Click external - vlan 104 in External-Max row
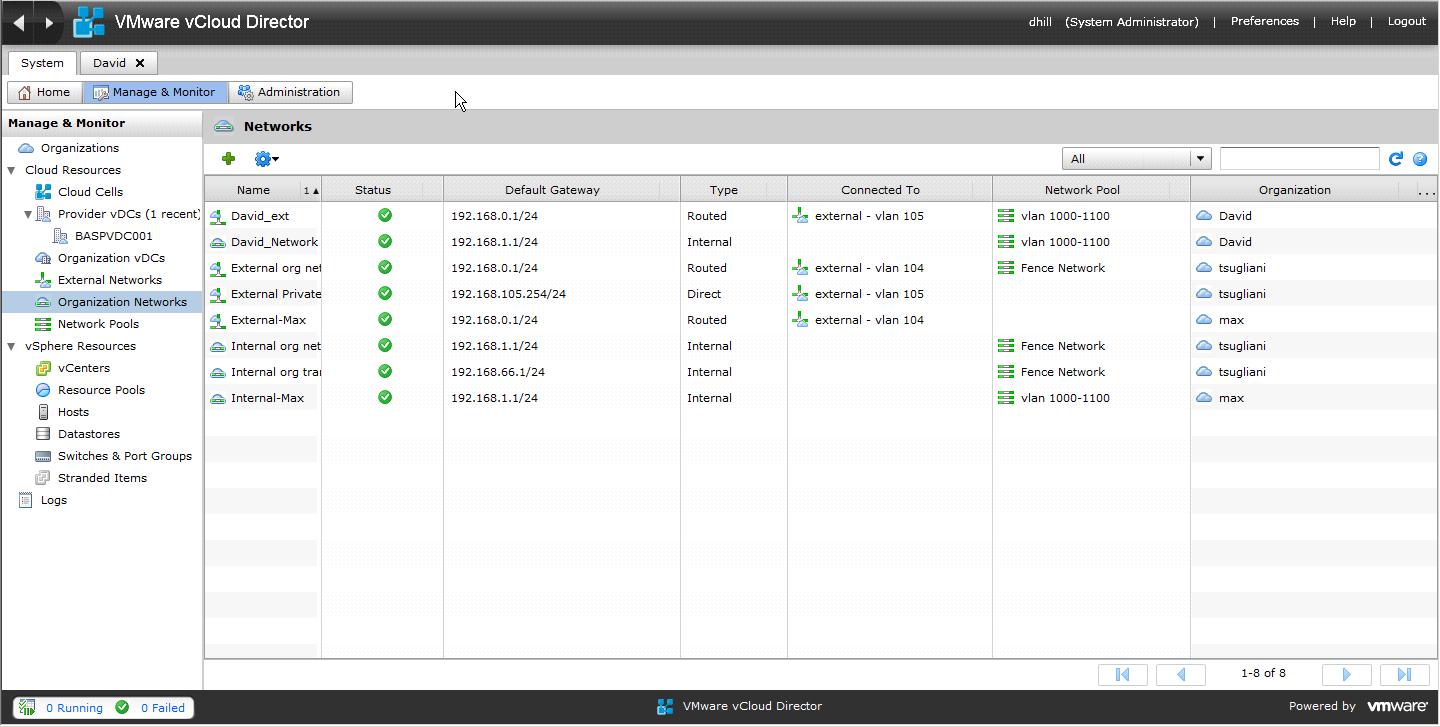This screenshot has height=727, width=1440. coord(869,320)
